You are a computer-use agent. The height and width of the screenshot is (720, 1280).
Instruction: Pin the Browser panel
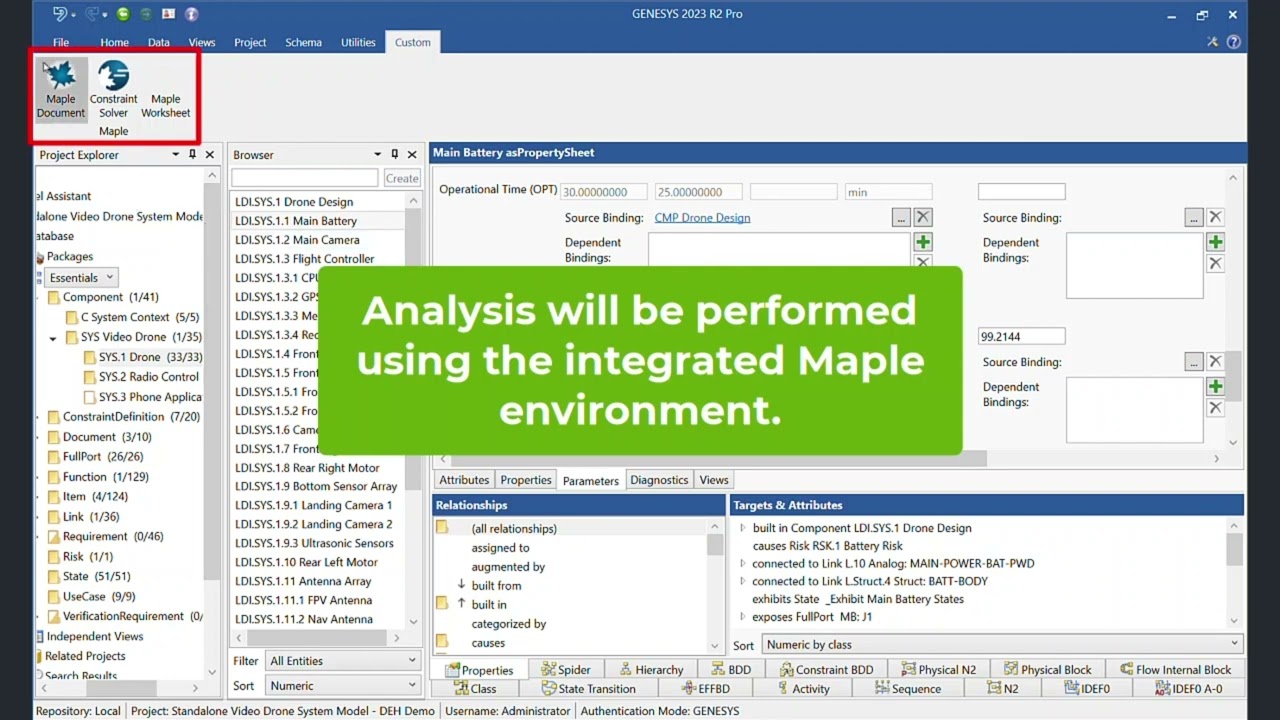(x=395, y=154)
